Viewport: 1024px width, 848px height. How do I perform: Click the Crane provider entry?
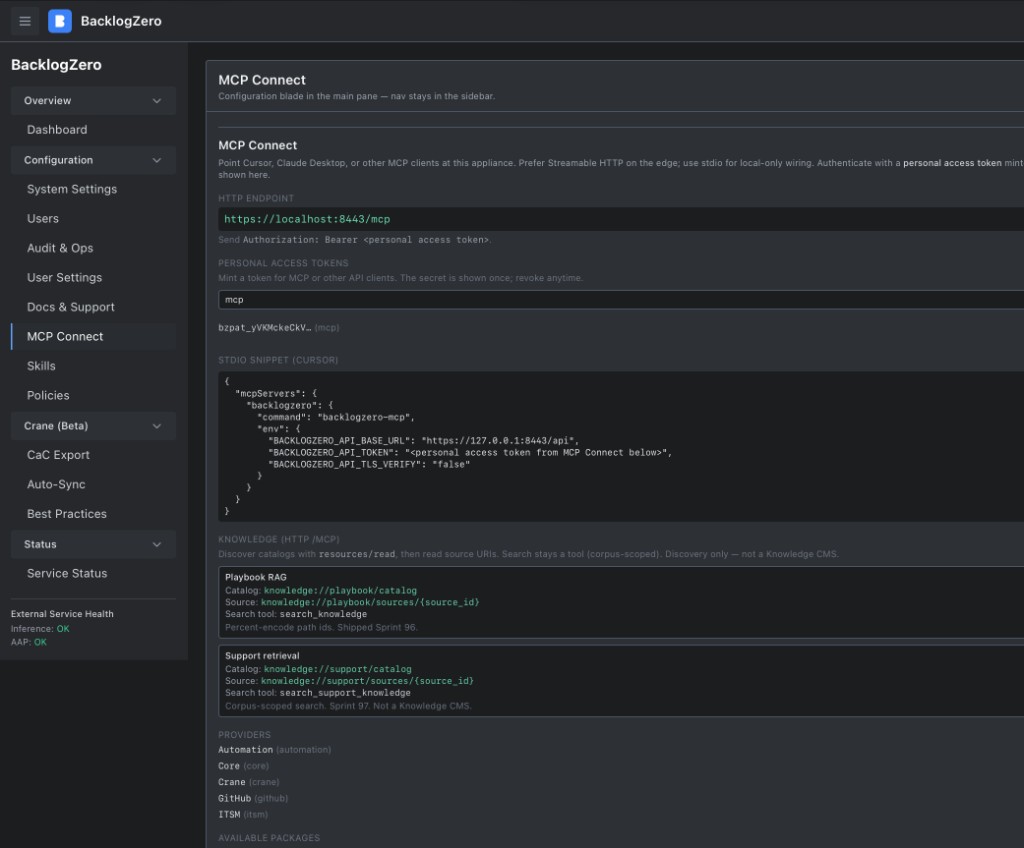pyautogui.click(x=248, y=782)
